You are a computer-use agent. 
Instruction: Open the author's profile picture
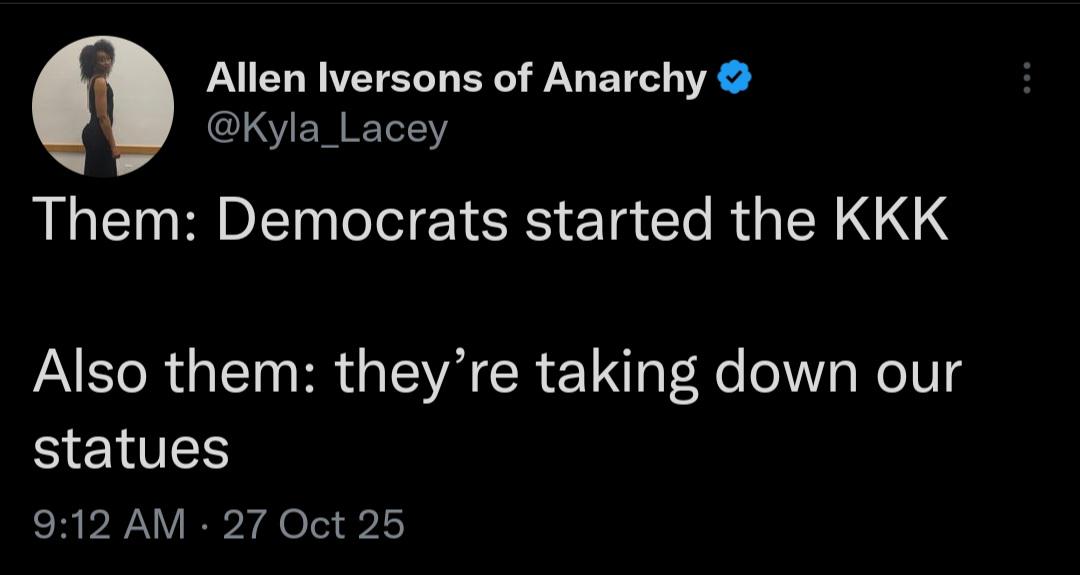pos(102,107)
